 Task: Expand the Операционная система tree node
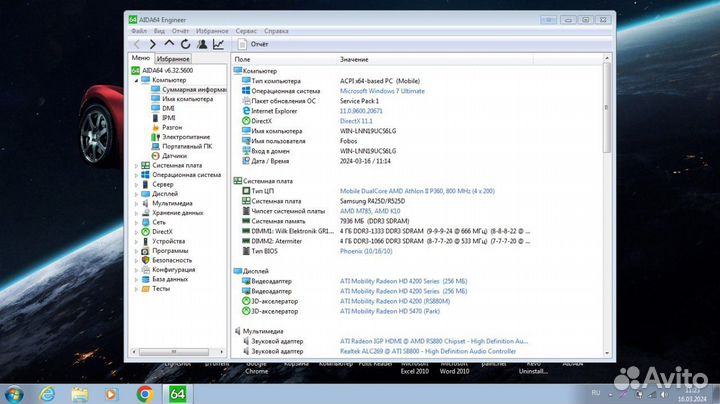136,175
